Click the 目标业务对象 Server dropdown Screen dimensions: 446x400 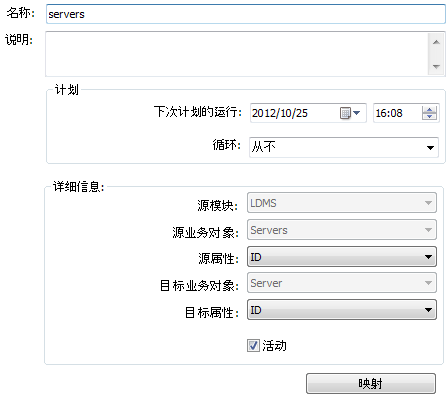342,283
